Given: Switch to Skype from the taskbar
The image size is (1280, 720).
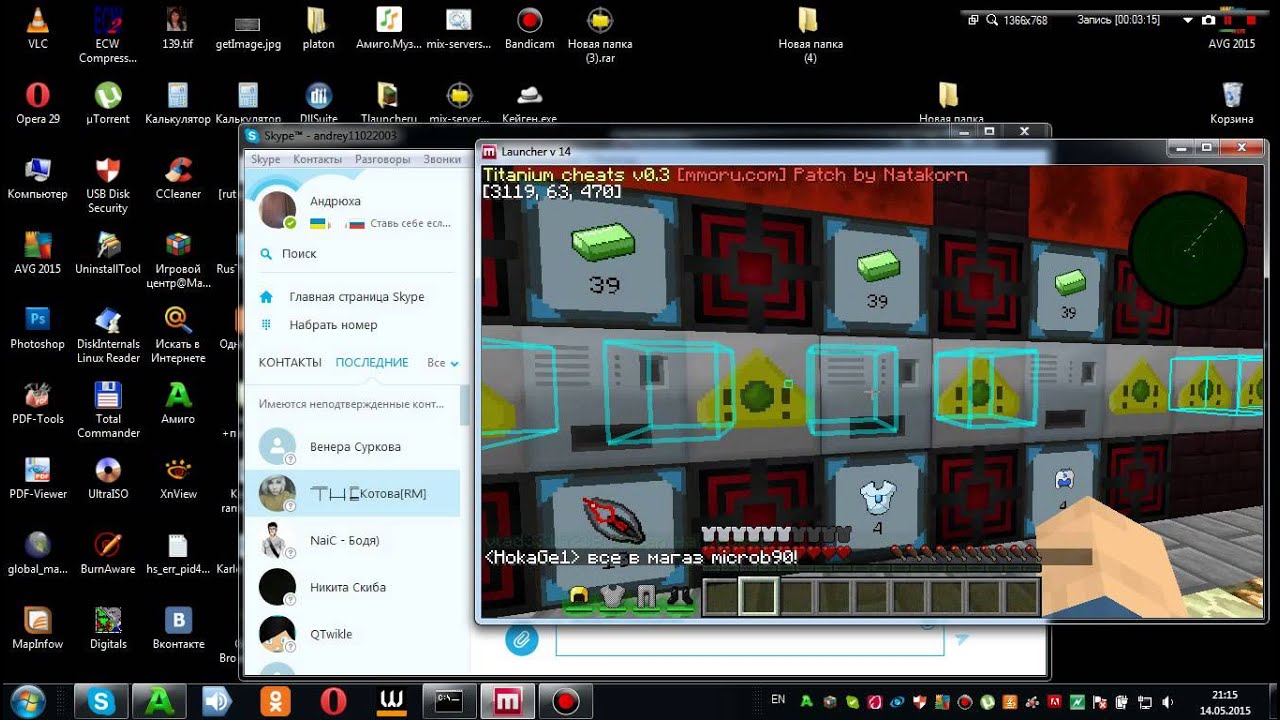Looking at the screenshot, I should [102, 701].
